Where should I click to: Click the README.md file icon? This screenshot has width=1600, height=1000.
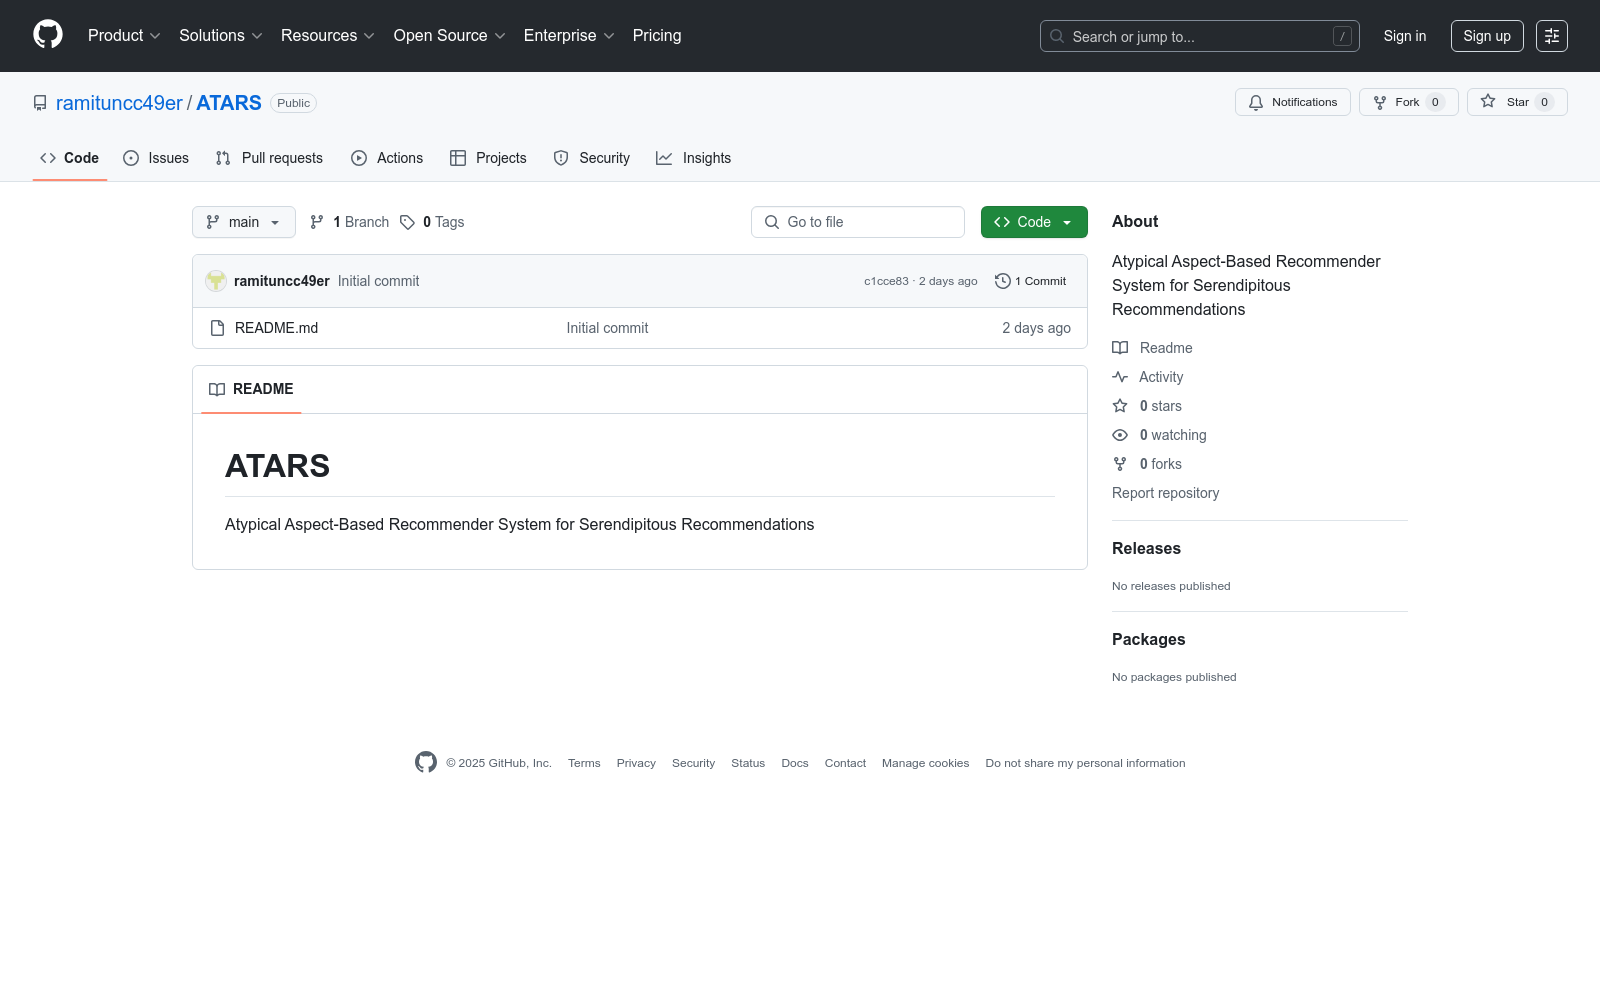point(217,328)
